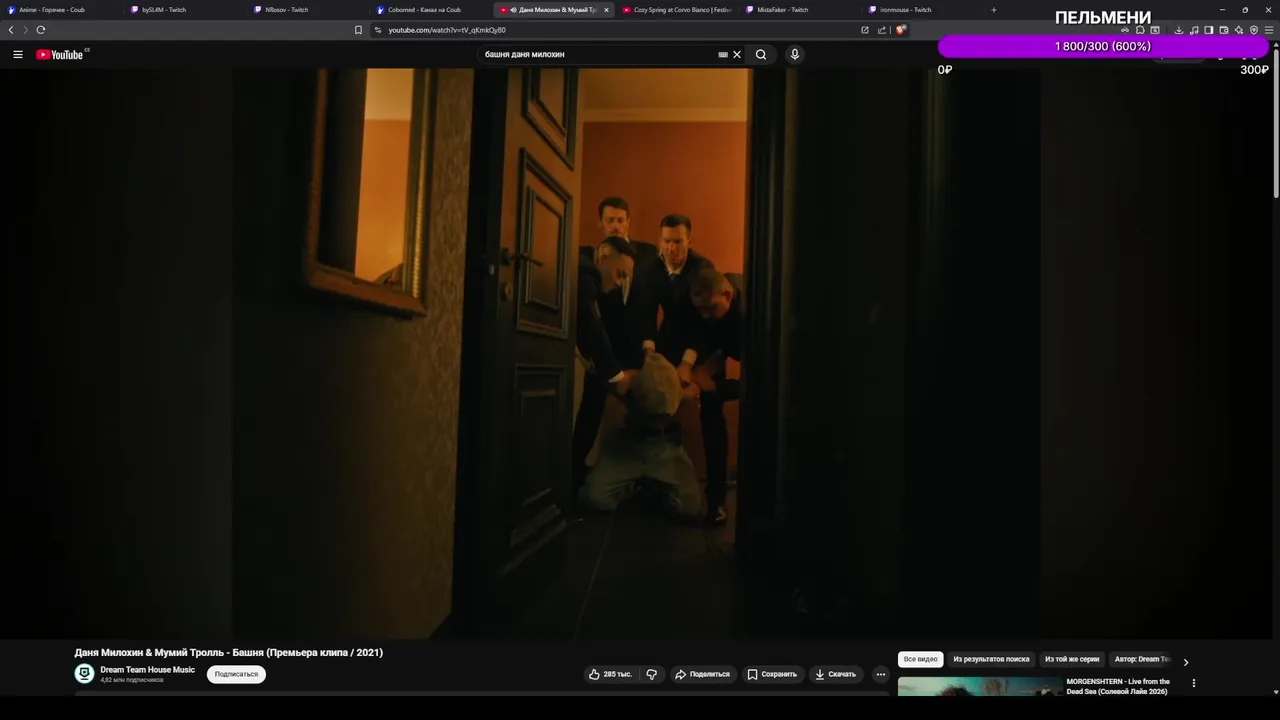
Task: Open the toolbar icon beside the puzzle icon
Action: tap(1155, 30)
